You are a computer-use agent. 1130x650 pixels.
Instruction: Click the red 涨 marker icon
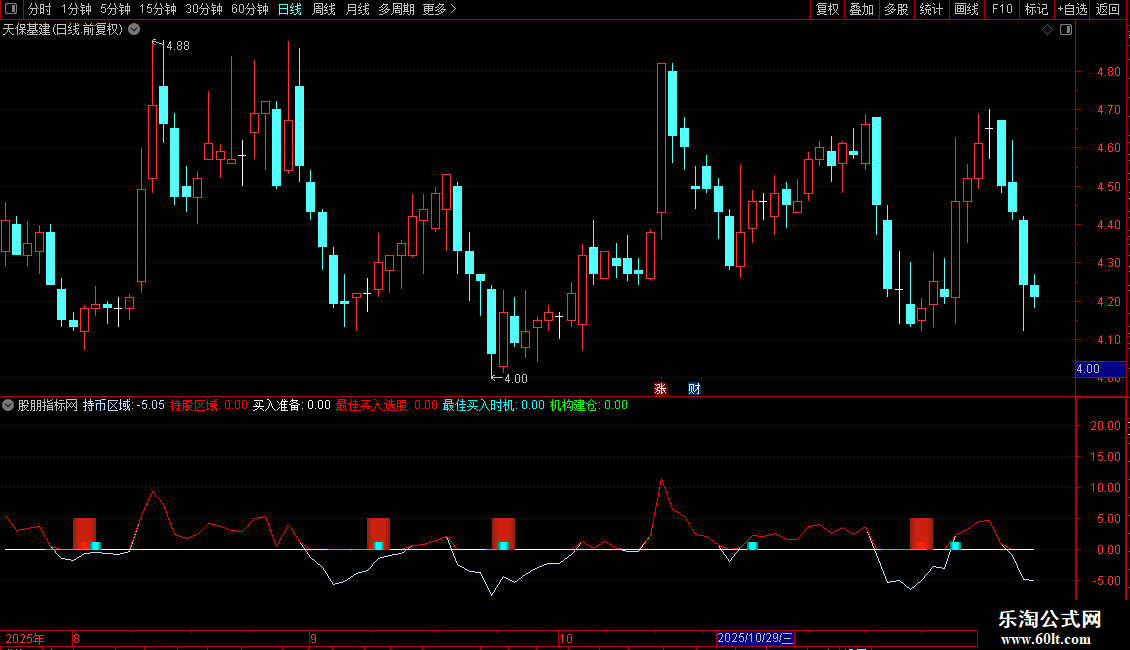[660, 388]
